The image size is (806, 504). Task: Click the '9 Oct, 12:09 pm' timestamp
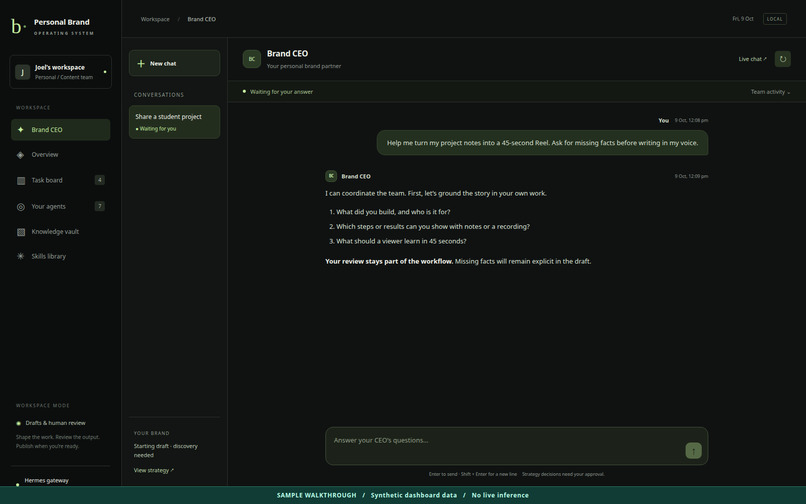click(691, 176)
